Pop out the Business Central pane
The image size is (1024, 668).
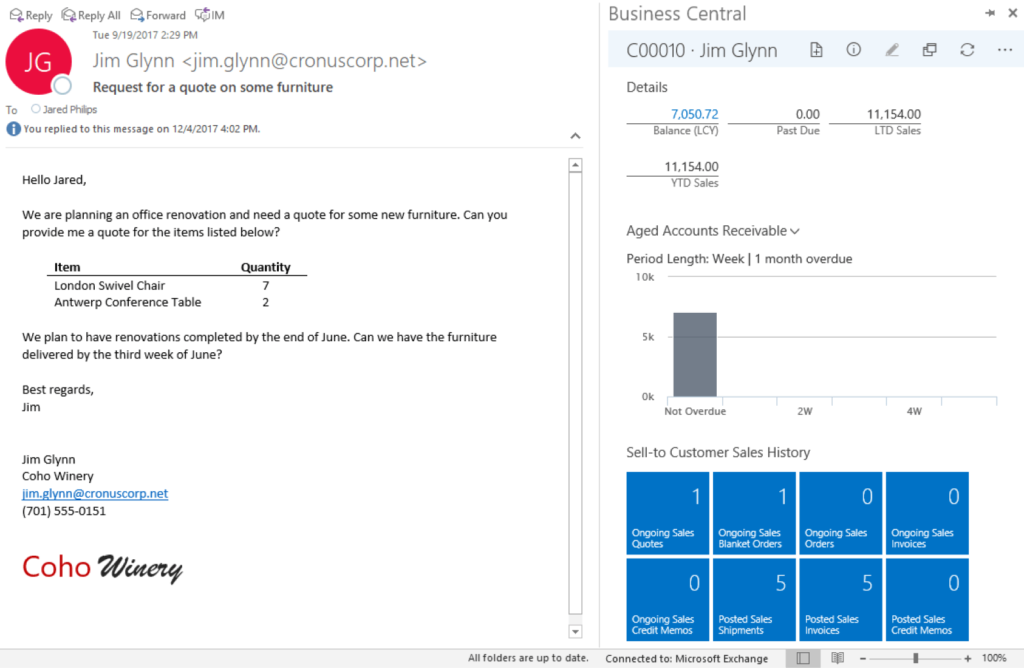929,48
